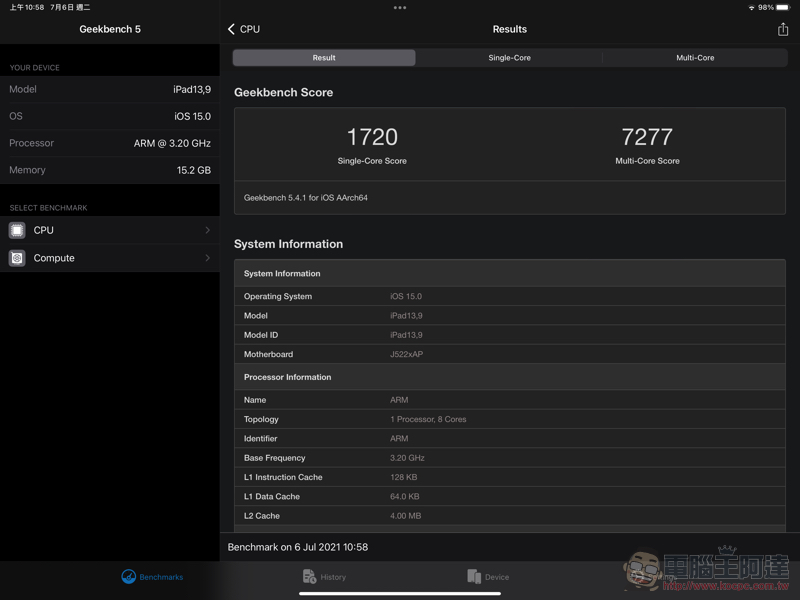Tap the History document icon
This screenshot has height=600, width=800.
309,577
